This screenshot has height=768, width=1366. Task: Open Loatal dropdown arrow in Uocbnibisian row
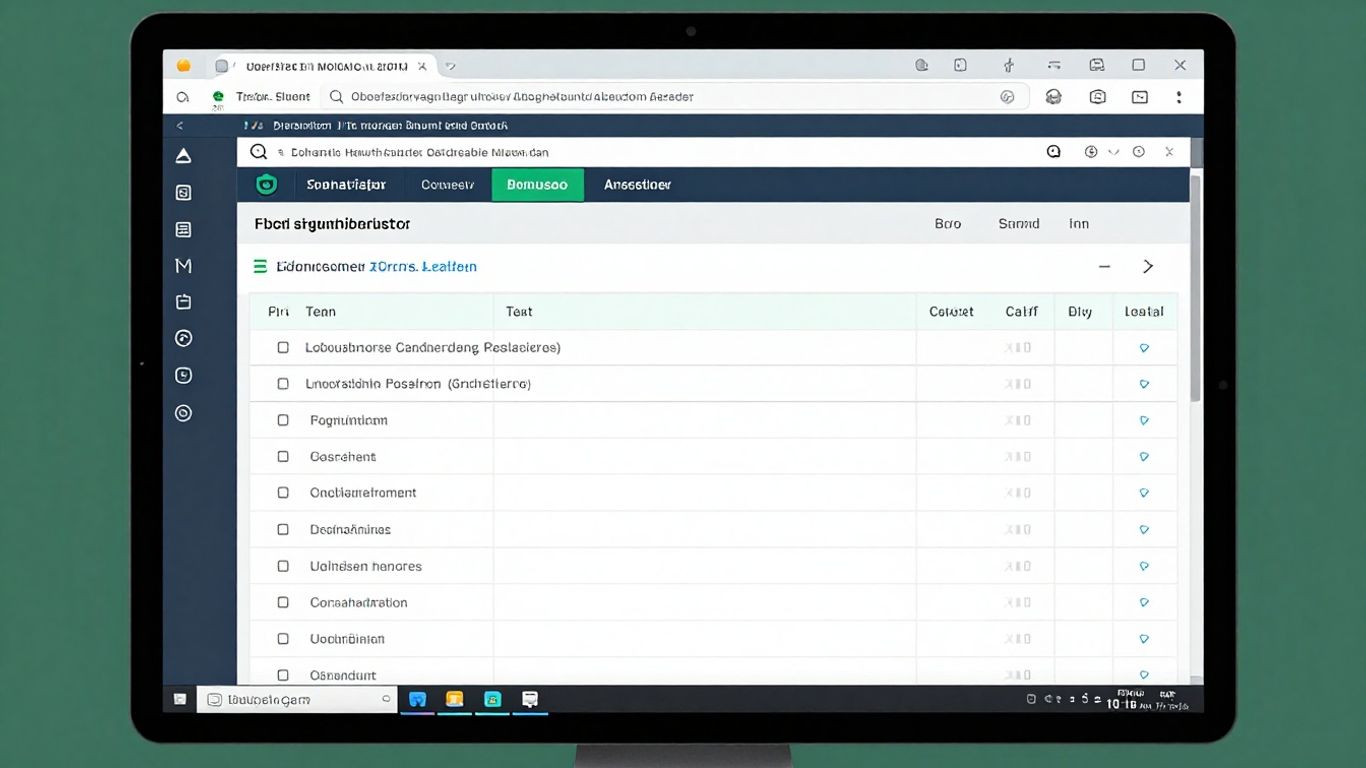[1144, 639]
